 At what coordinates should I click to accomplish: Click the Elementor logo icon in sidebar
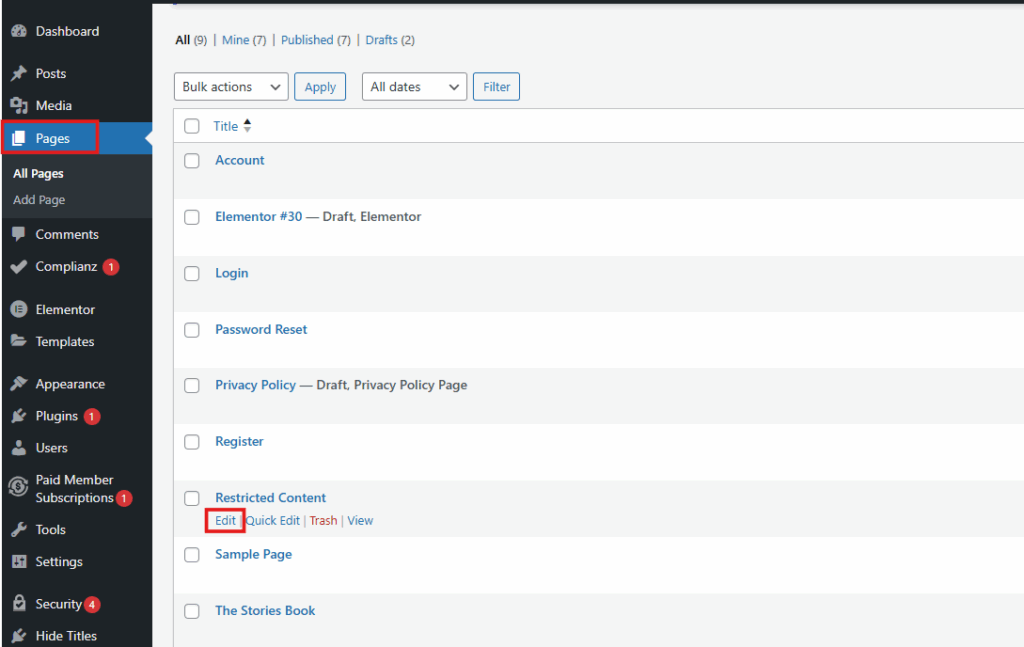point(18,310)
